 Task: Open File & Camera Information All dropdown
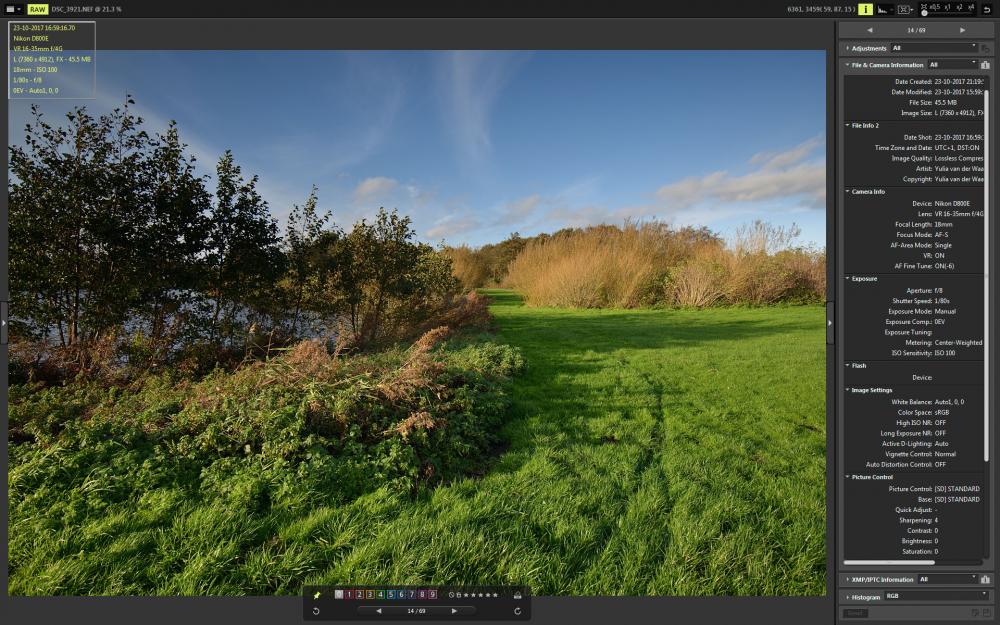[952, 64]
